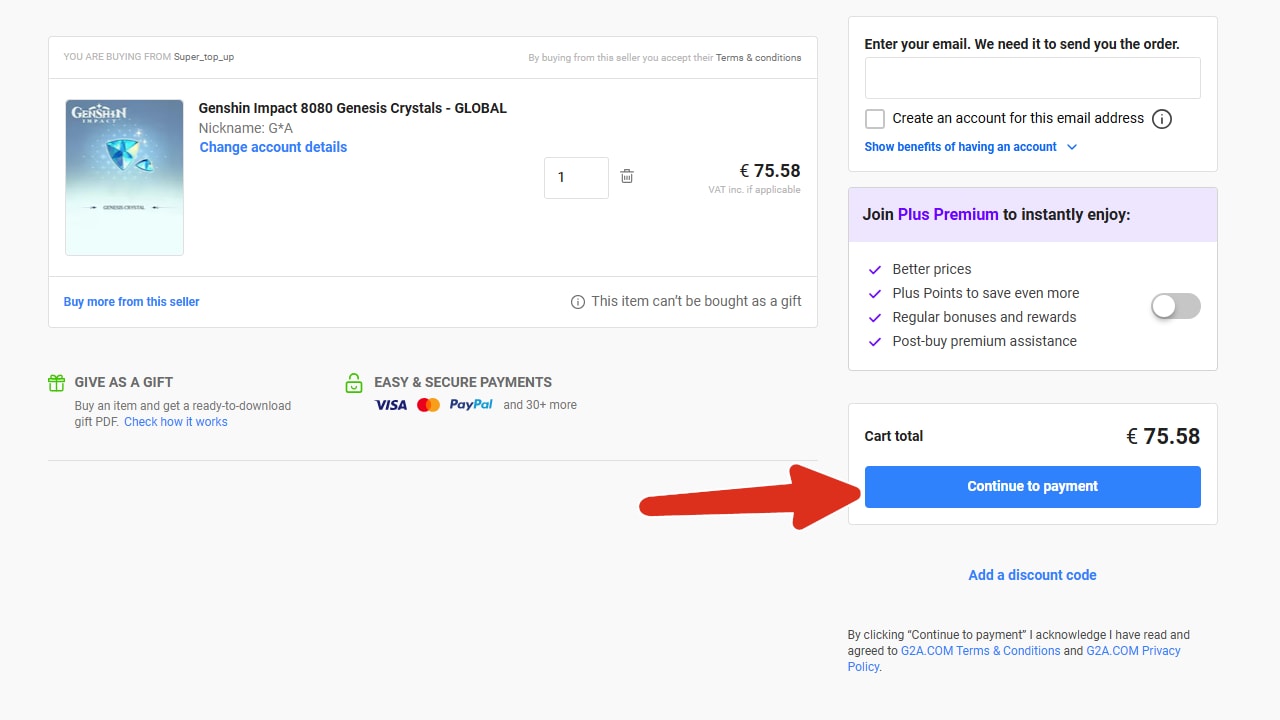Click chevron beside account benefits link
Screen dimensions: 1280x720
coord(1072,147)
